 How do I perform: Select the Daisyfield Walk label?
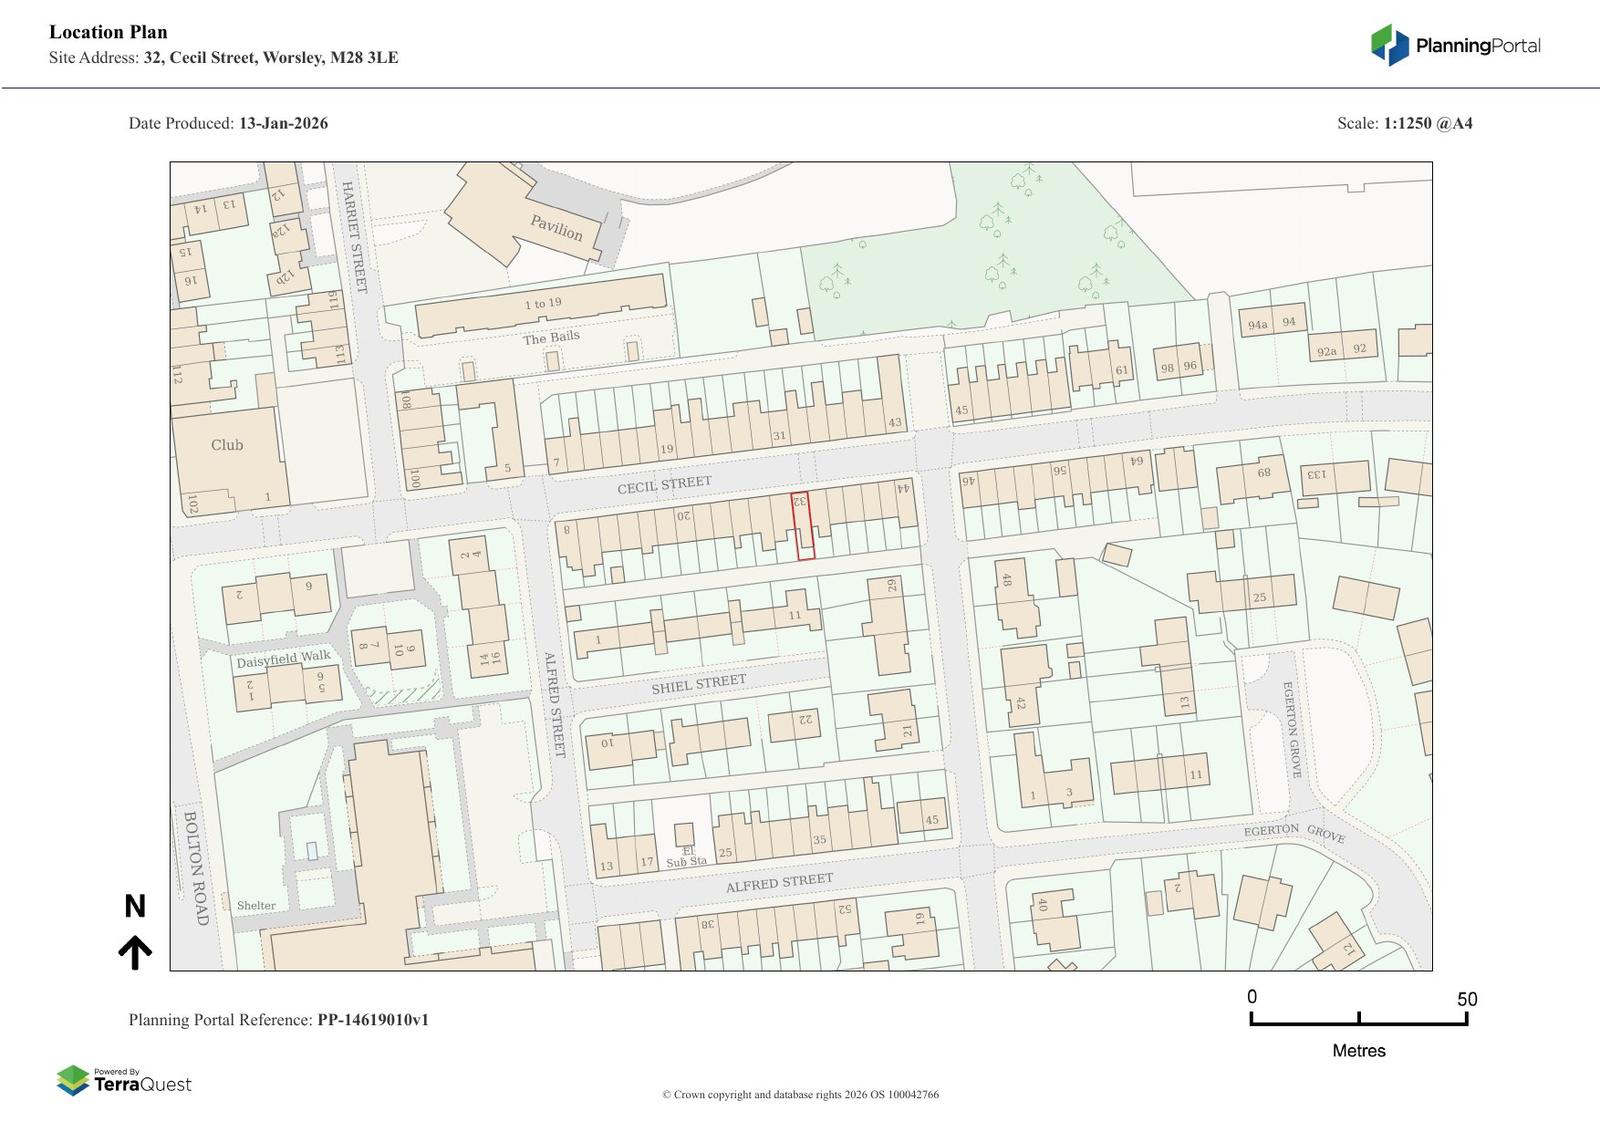coord(283,659)
